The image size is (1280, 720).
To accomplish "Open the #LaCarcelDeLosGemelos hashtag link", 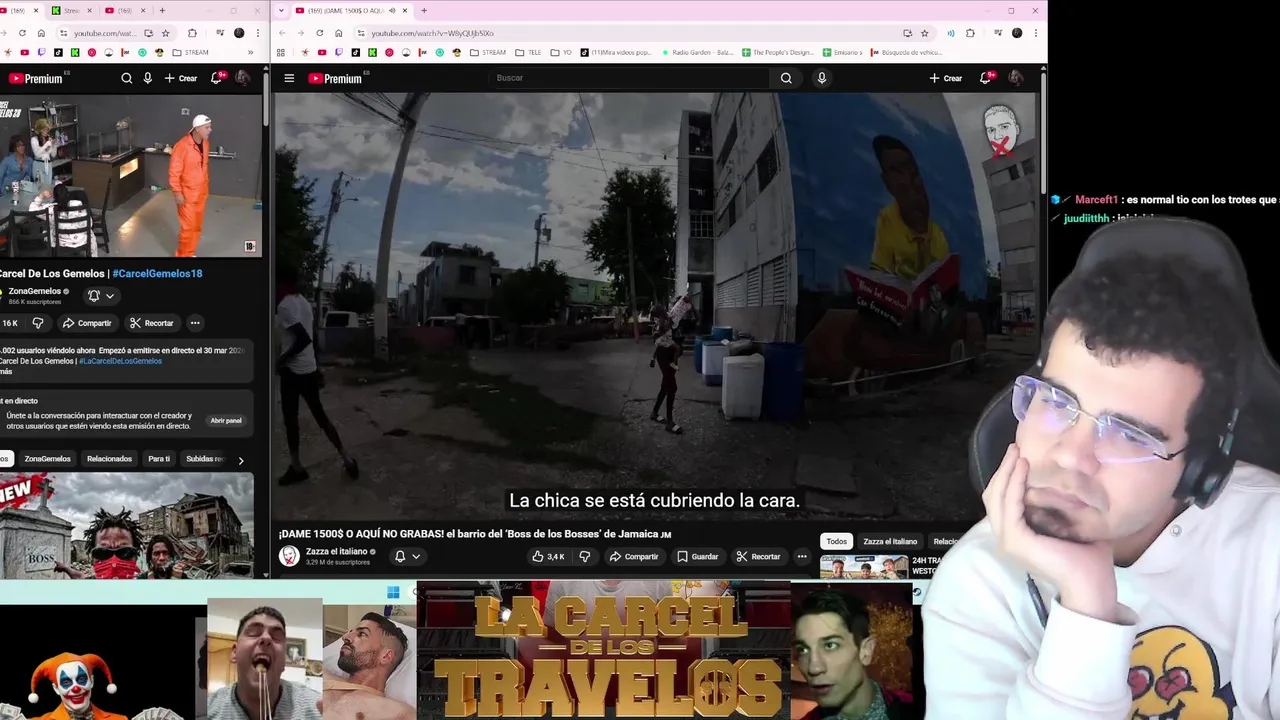I will [120, 361].
